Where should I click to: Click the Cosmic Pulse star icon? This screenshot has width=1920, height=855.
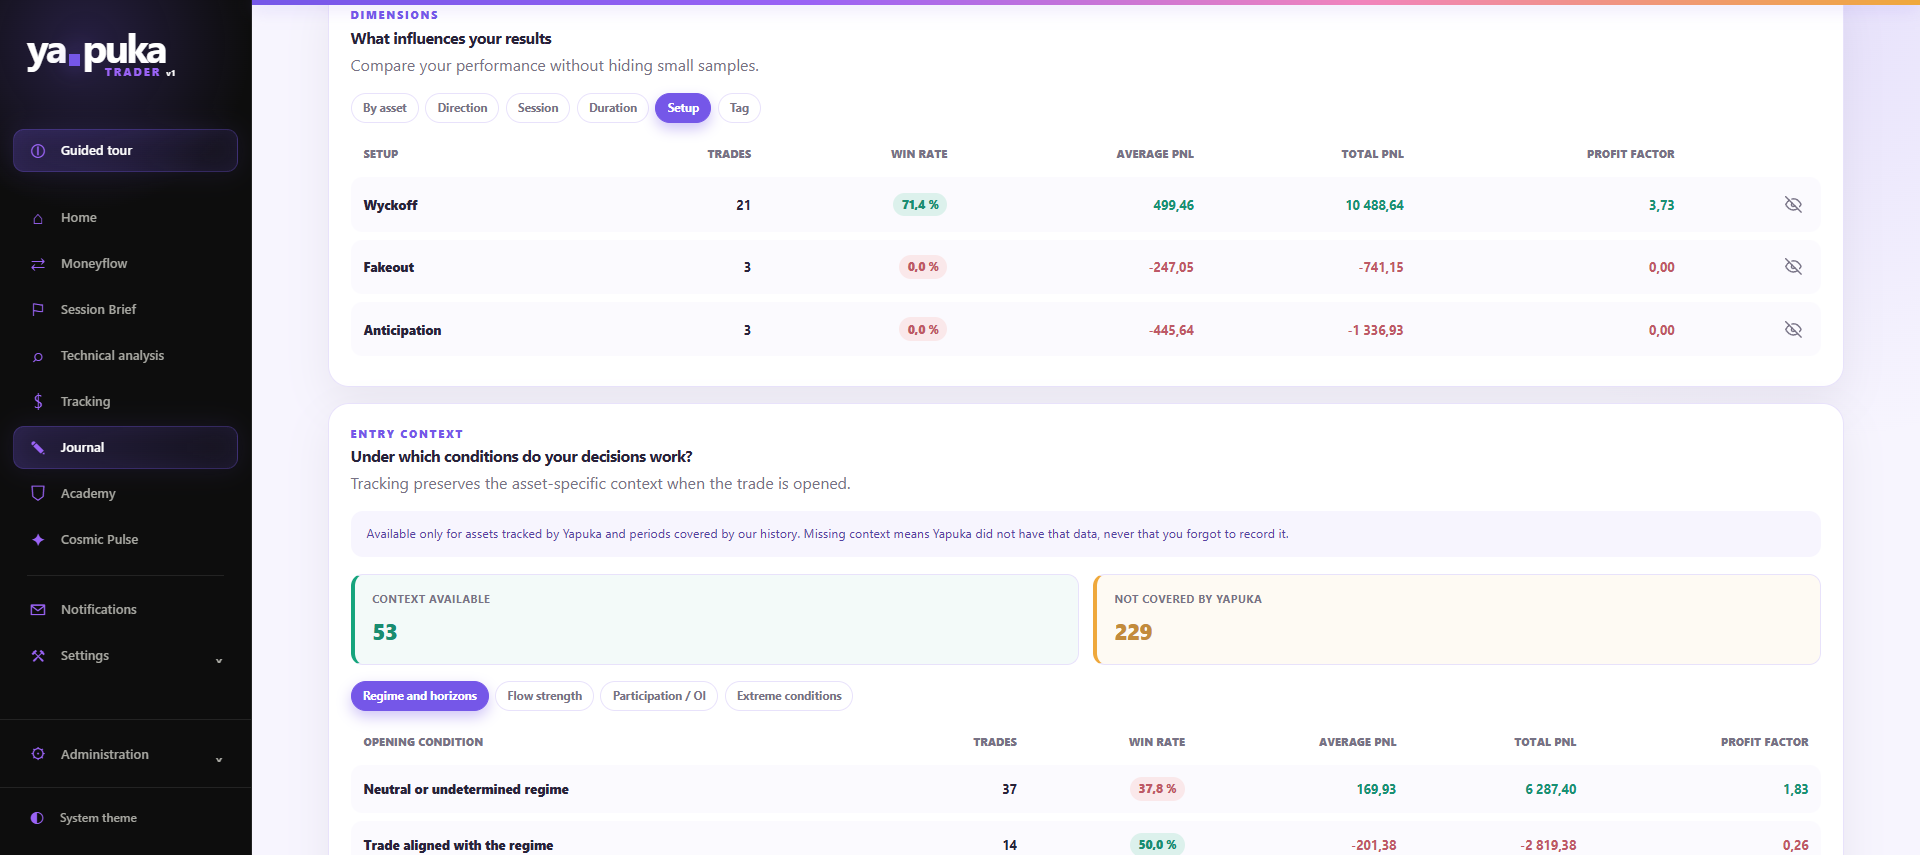click(x=38, y=540)
